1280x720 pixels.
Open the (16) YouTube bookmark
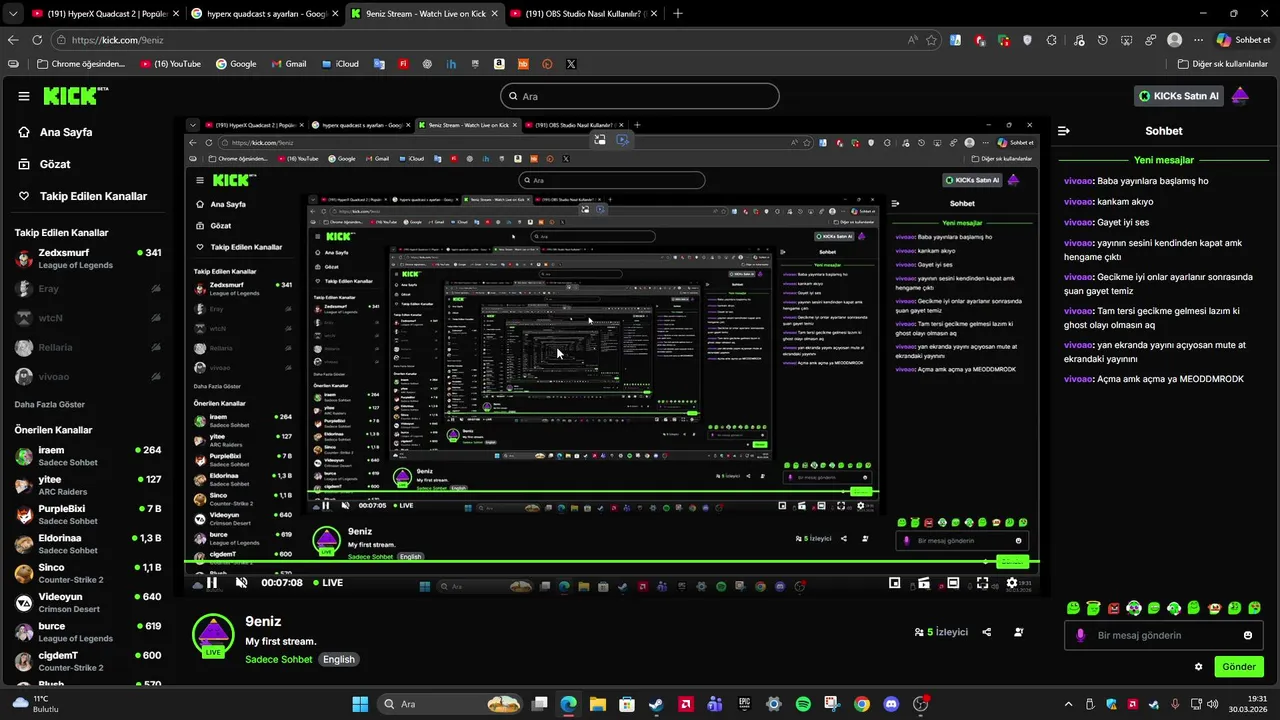click(x=171, y=64)
